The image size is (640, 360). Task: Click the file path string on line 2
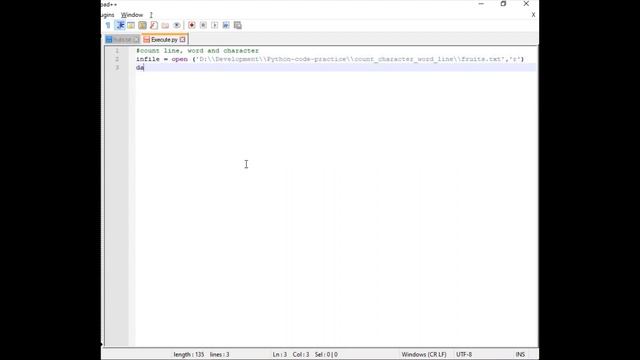tap(350, 59)
